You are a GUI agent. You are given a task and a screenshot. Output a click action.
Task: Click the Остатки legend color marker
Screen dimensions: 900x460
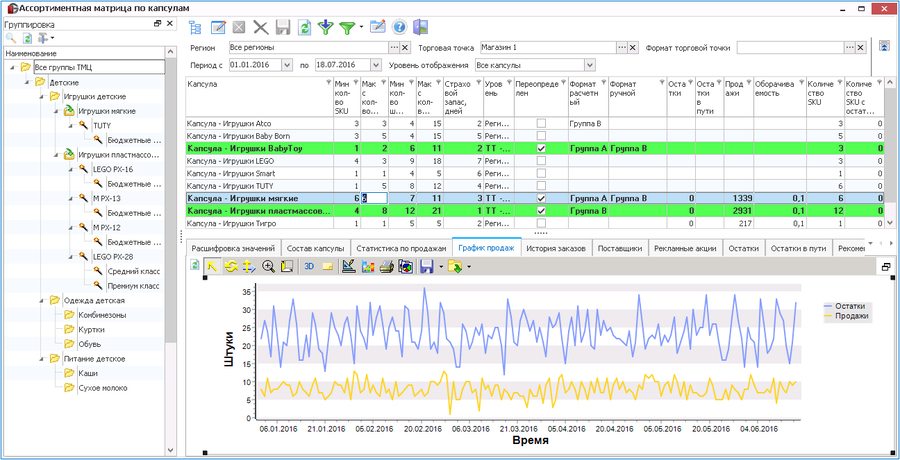(828, 307)
